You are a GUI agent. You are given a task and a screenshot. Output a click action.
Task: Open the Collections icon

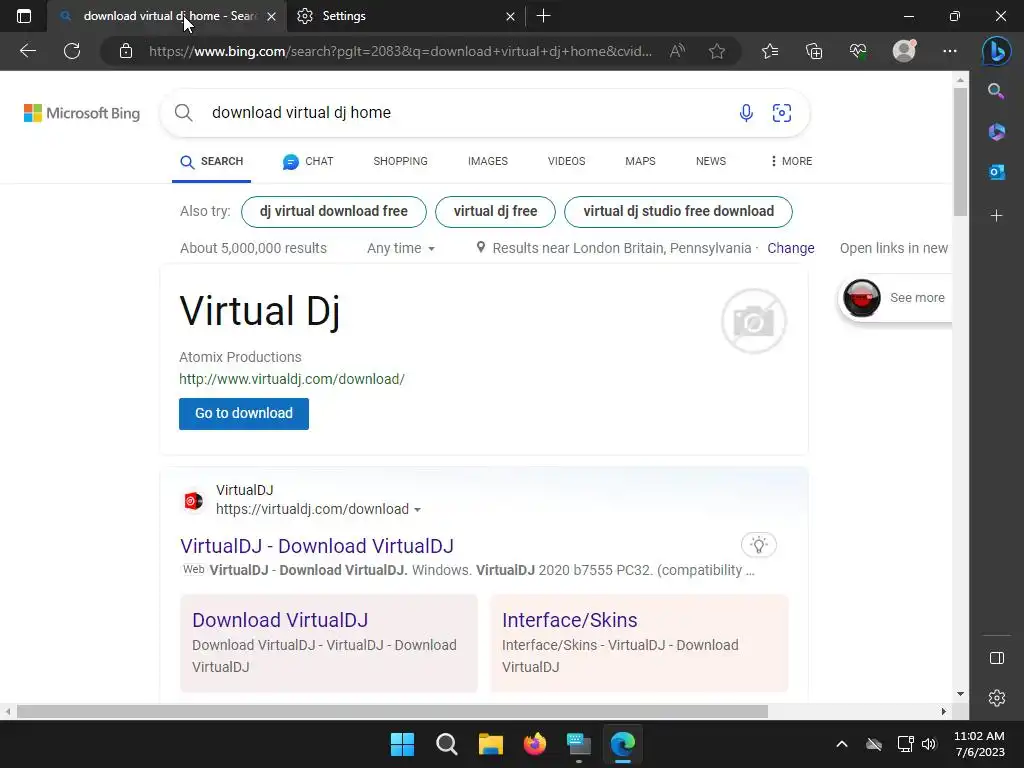(x=814, y=51)
